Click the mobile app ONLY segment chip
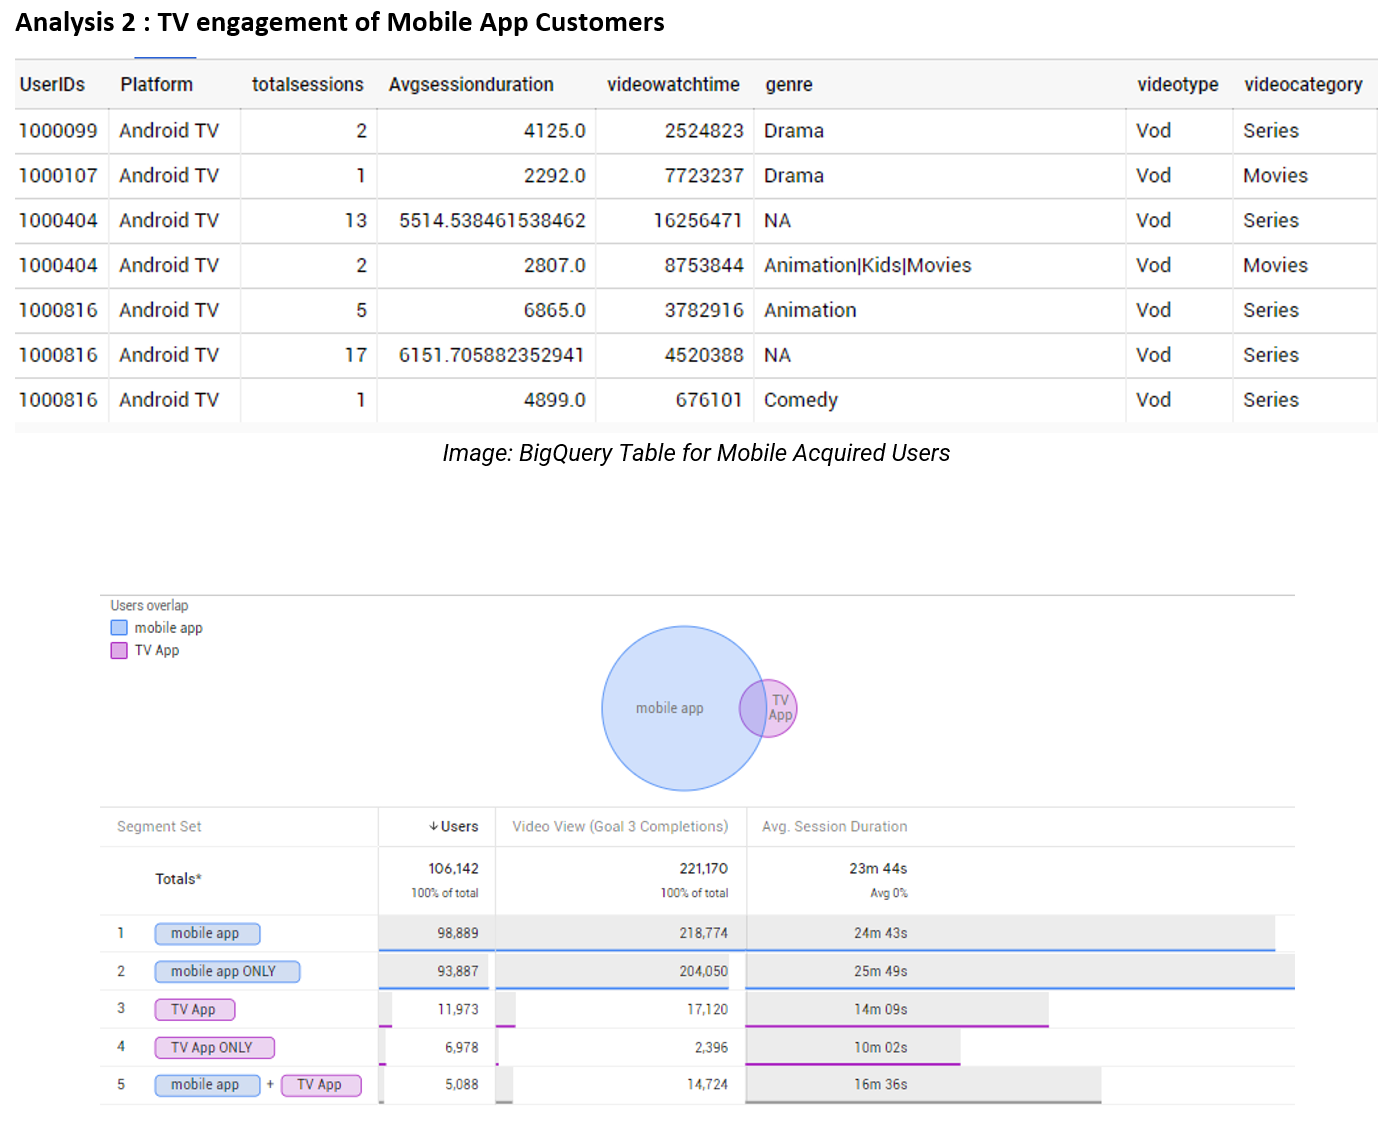 tap(228, 972)
